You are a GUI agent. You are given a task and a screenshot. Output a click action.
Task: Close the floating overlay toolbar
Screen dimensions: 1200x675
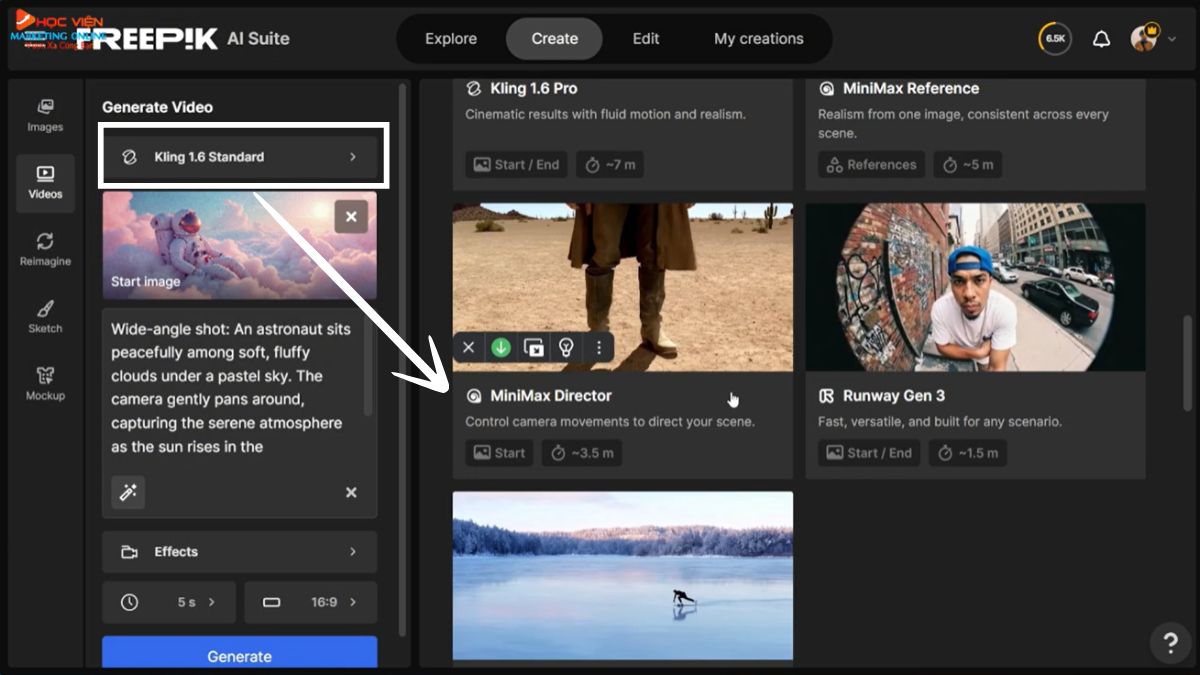pyautogui.click(x=468, y=347)
